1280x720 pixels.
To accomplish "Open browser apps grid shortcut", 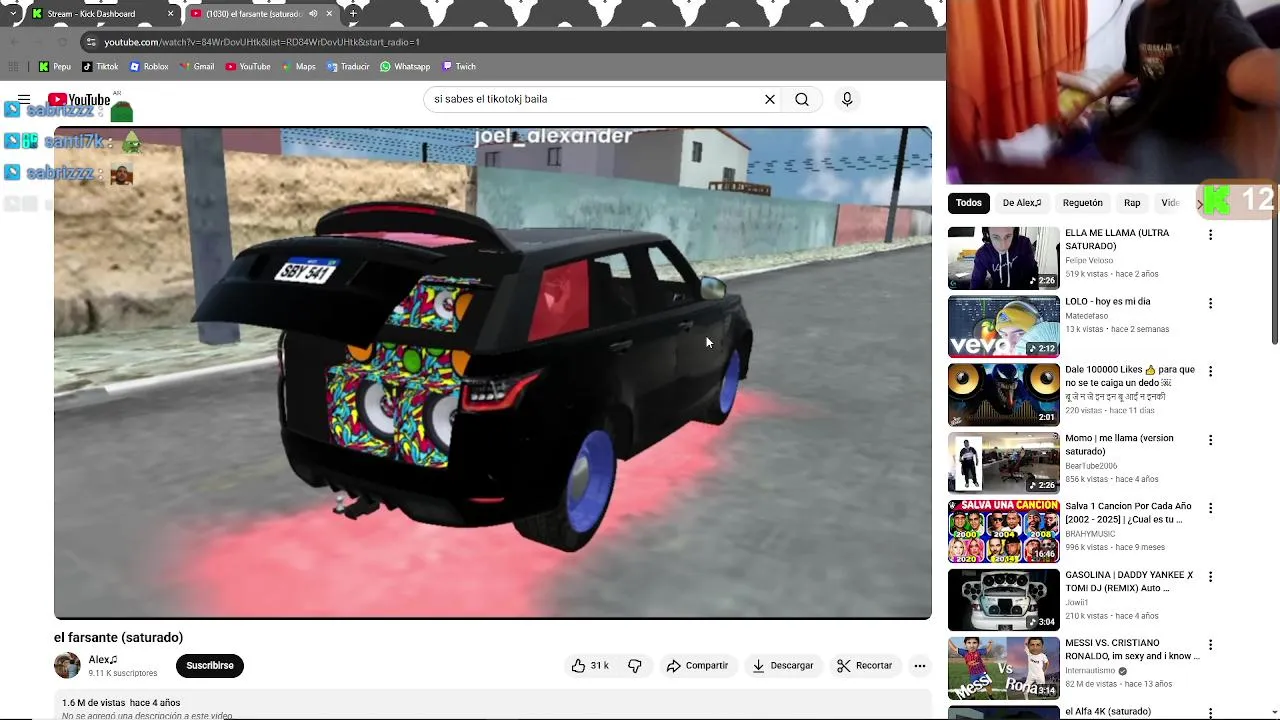I will (x=13, y=67).
